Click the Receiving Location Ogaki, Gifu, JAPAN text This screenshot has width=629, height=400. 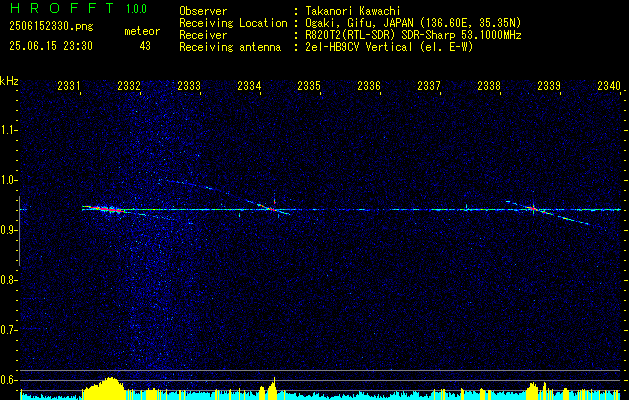[413, 23]
